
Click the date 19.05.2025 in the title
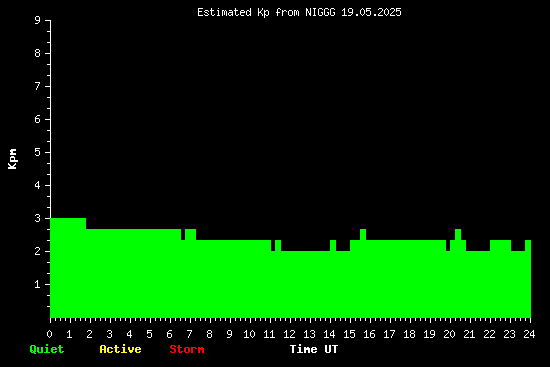371,13
